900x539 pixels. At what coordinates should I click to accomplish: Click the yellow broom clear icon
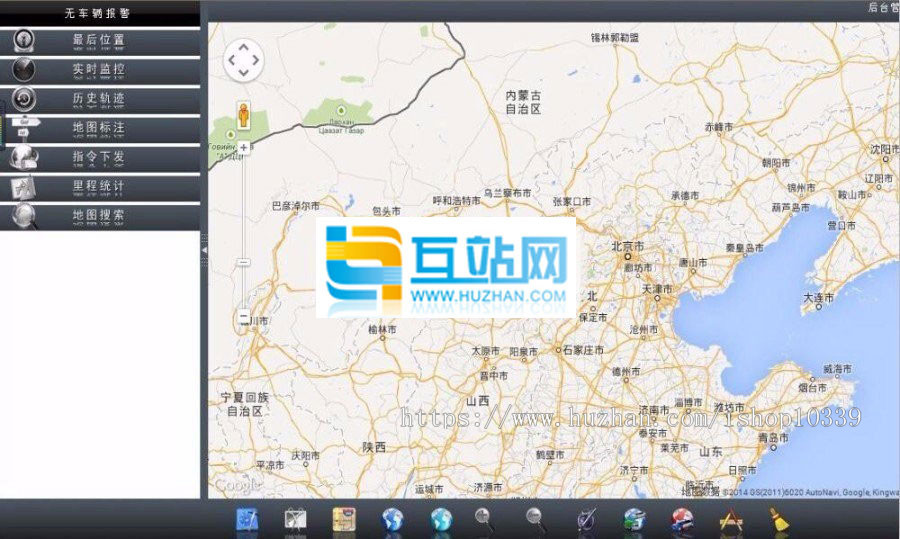(779, 519)
